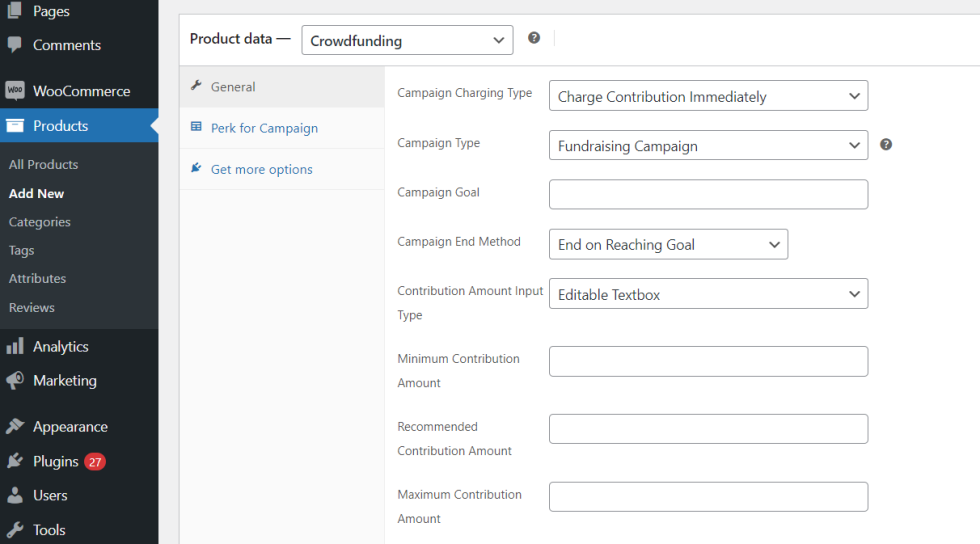Viewport: 980px width, 544px height.
Task: Click the Marketing megaphone icon
Action: click(x=15, y=381)
